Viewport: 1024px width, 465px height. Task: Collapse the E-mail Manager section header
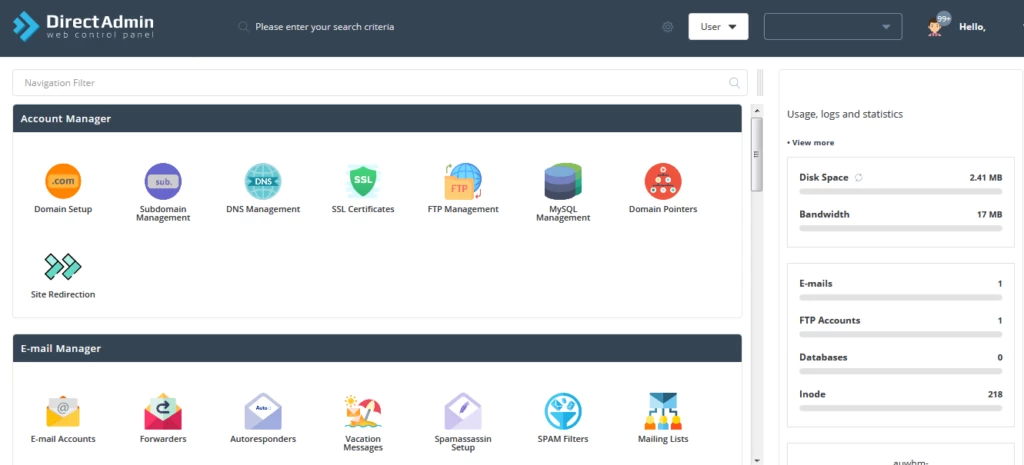click(x=377, y=349)
